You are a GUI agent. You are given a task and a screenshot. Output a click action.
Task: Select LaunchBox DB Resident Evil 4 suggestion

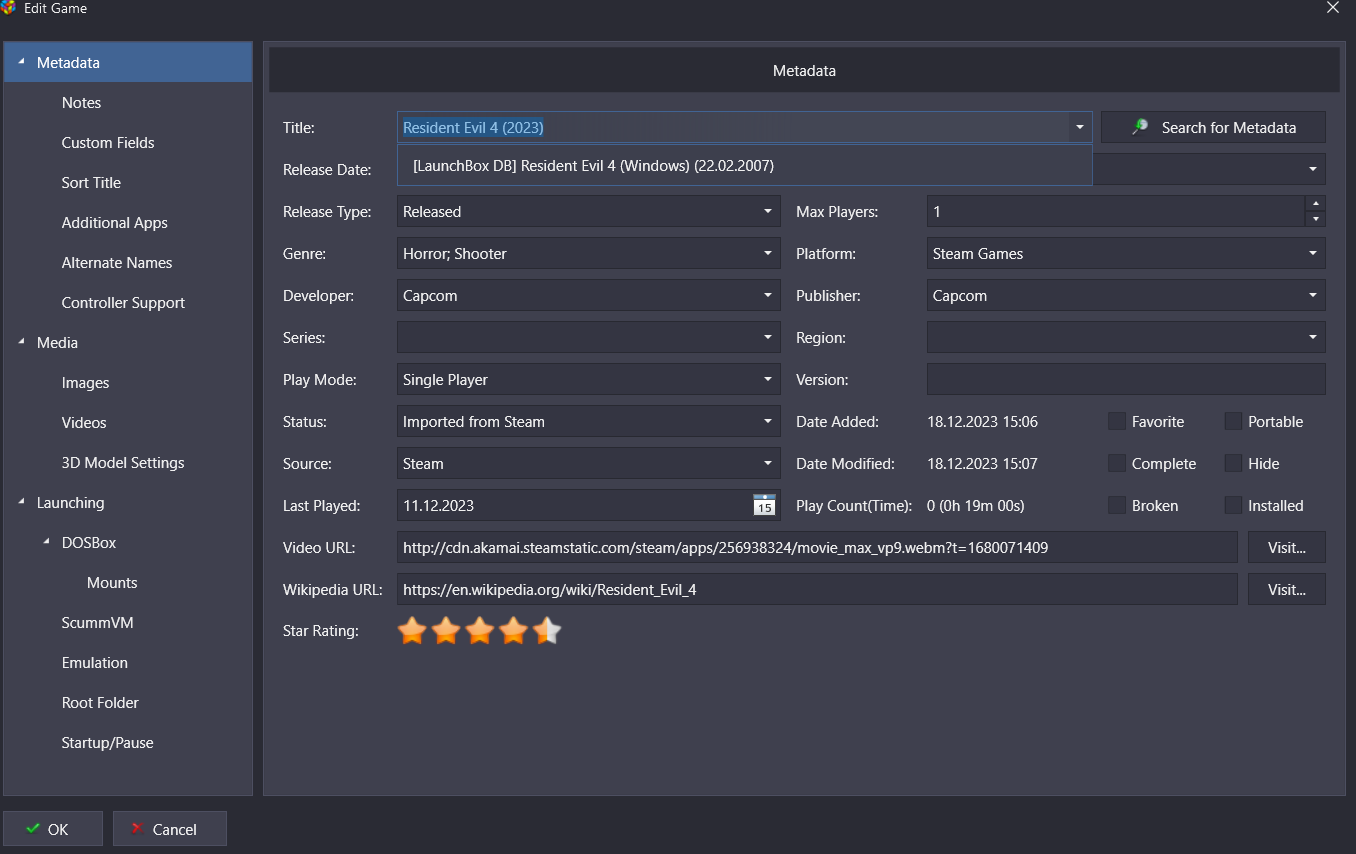[x=744, y=166]
